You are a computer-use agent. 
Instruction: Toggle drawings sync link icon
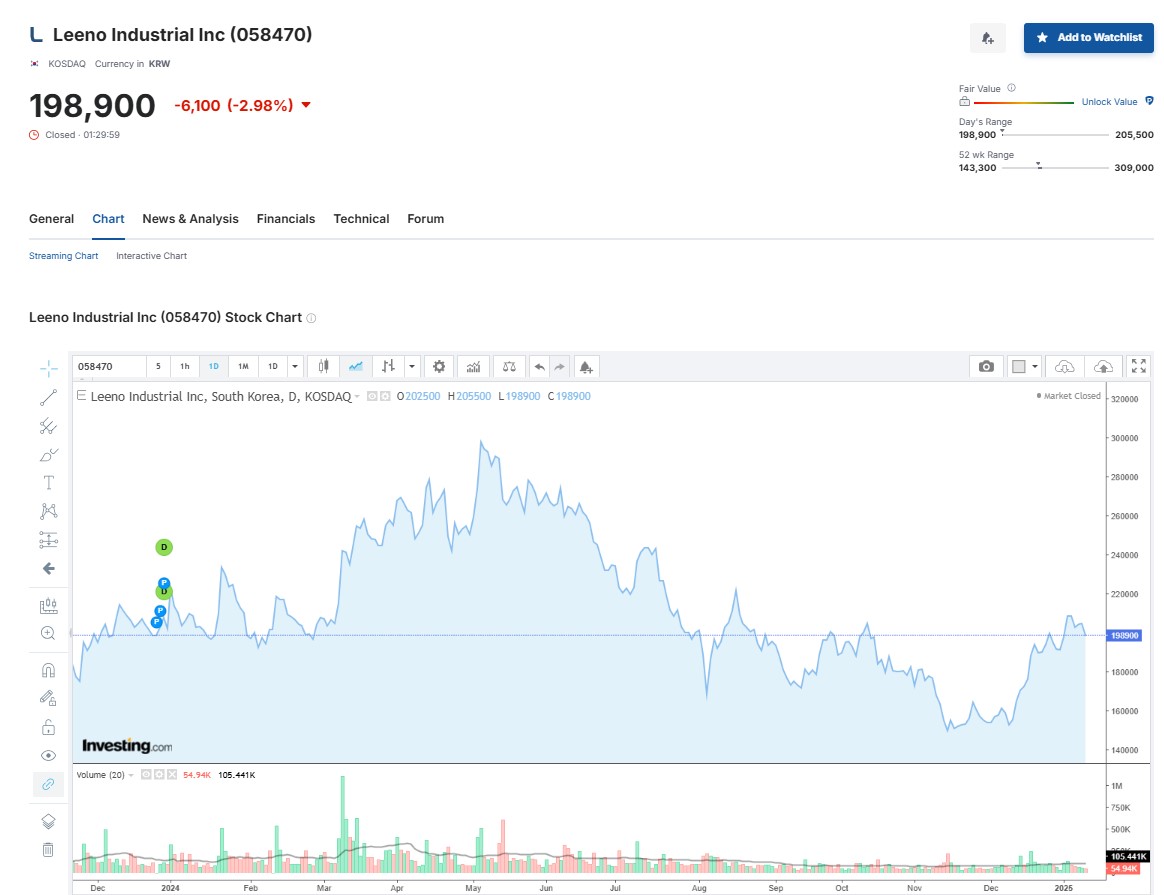[x=48, y=784]
